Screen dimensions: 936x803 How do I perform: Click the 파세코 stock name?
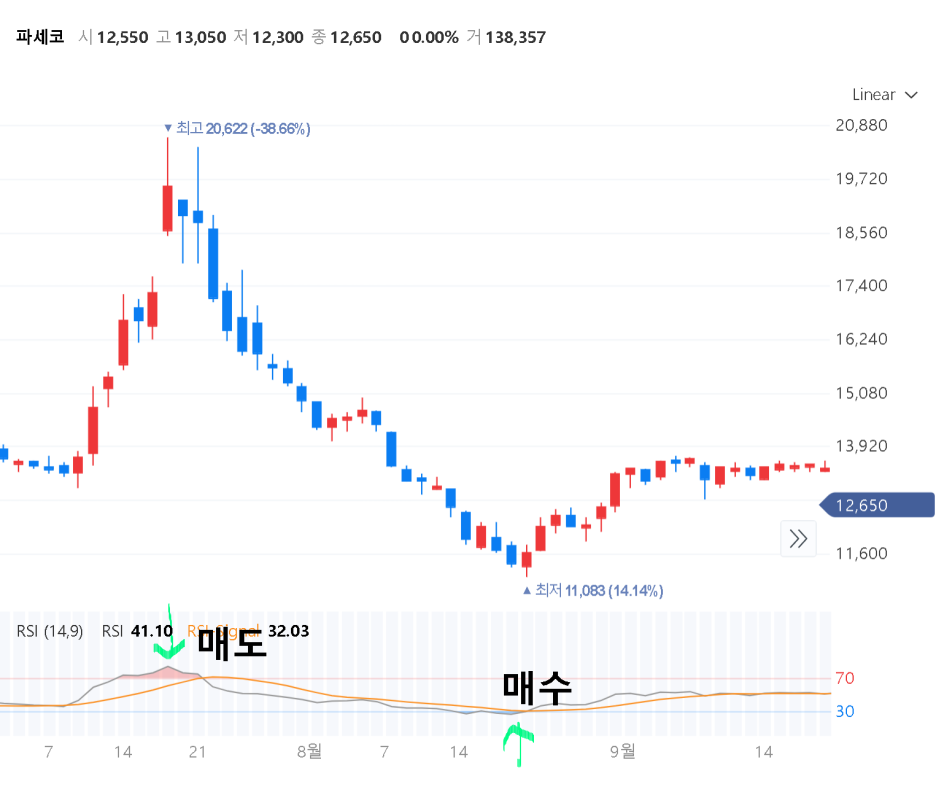point(39,37)
